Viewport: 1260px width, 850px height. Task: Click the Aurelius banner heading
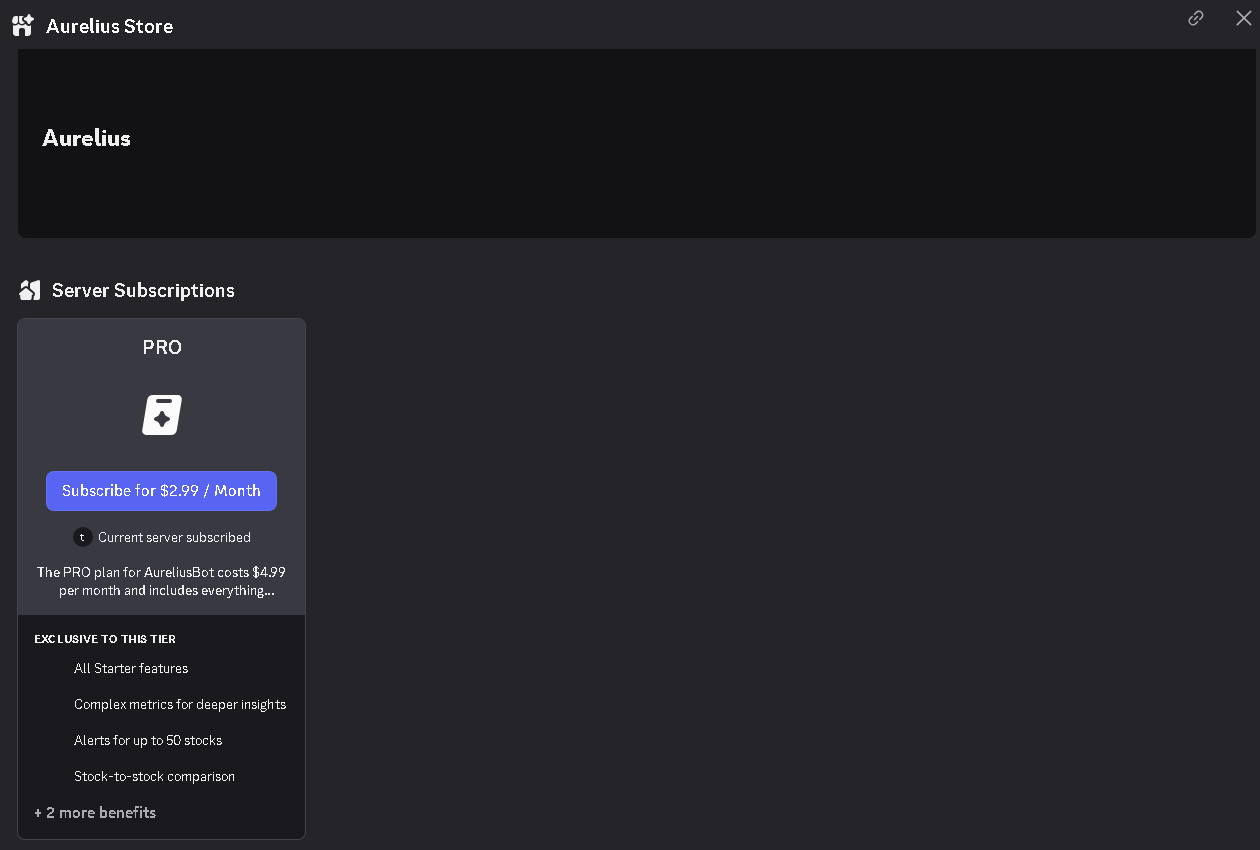point(86,138)
